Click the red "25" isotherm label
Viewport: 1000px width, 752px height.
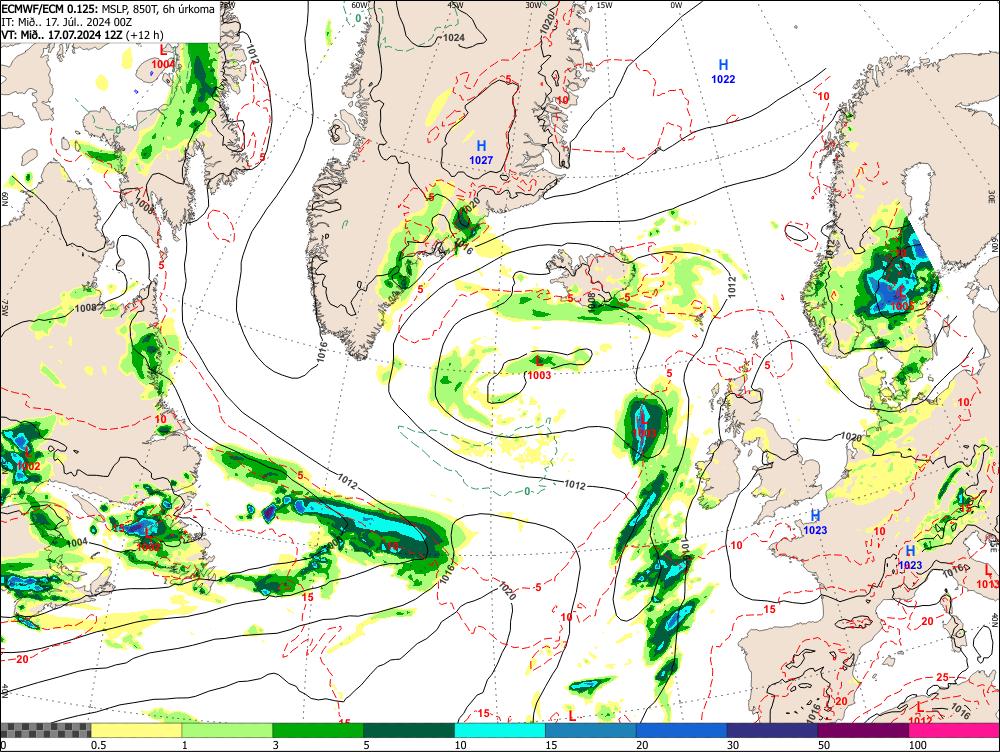(x=943, y=677)
